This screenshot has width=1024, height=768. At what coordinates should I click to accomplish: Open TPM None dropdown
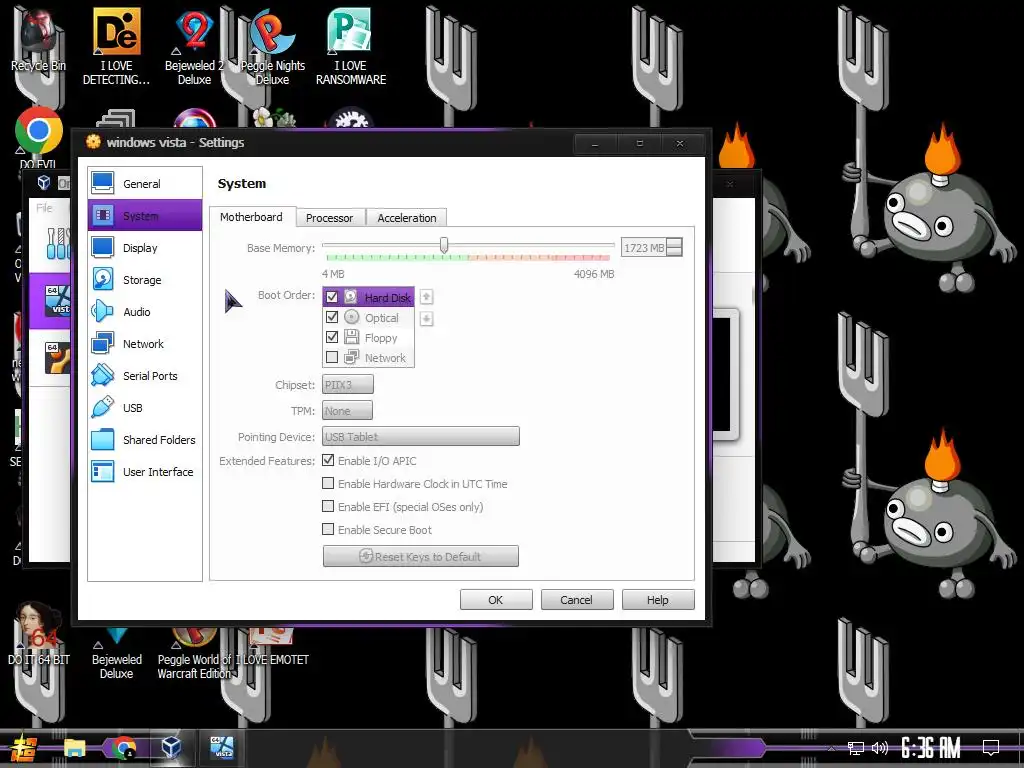(347, 411)
